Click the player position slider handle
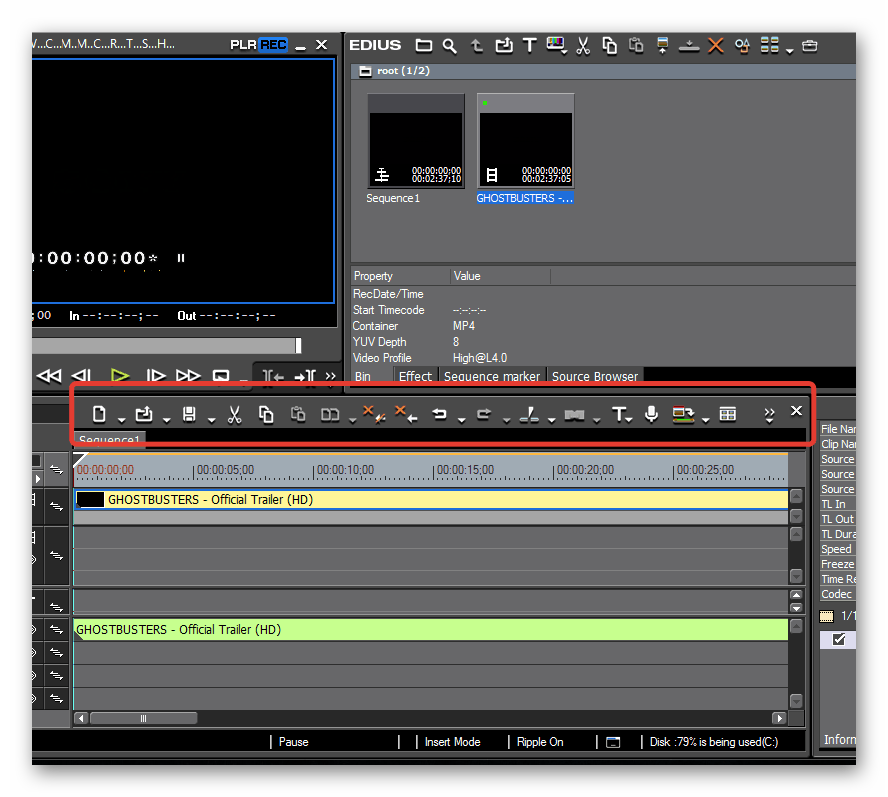This screenshot has height=797, width=888. (x=298, y=345)
